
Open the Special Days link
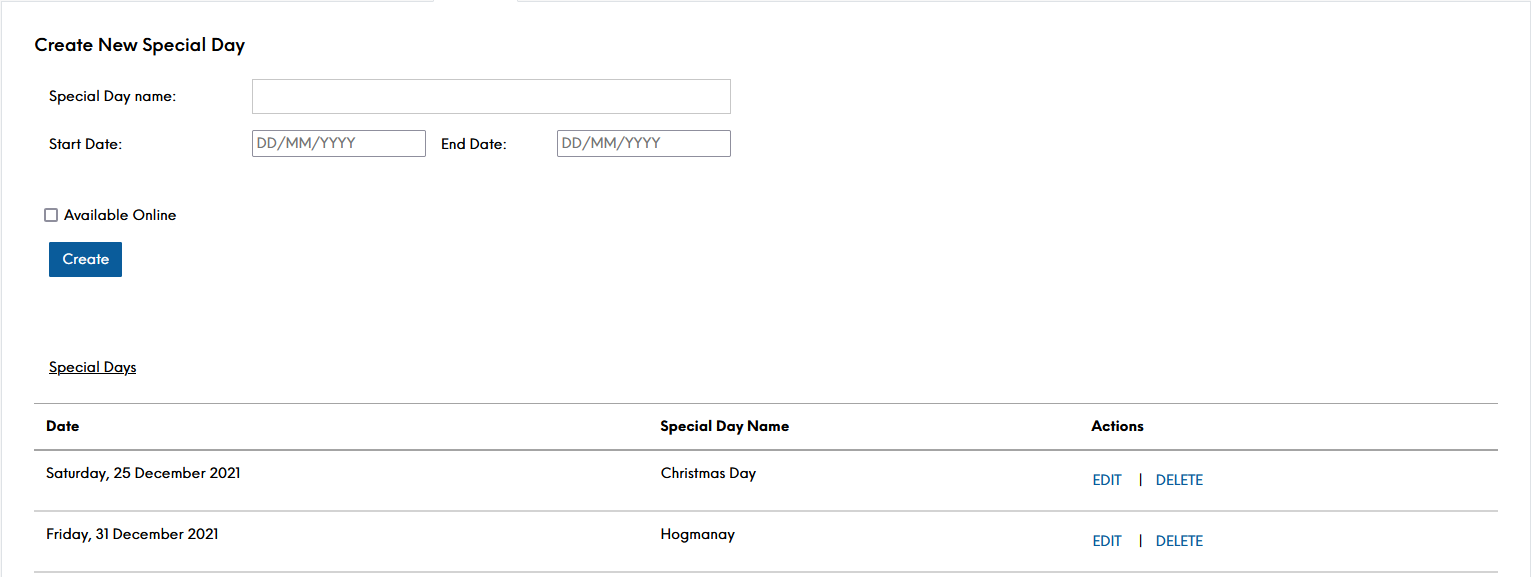point(92,367)
